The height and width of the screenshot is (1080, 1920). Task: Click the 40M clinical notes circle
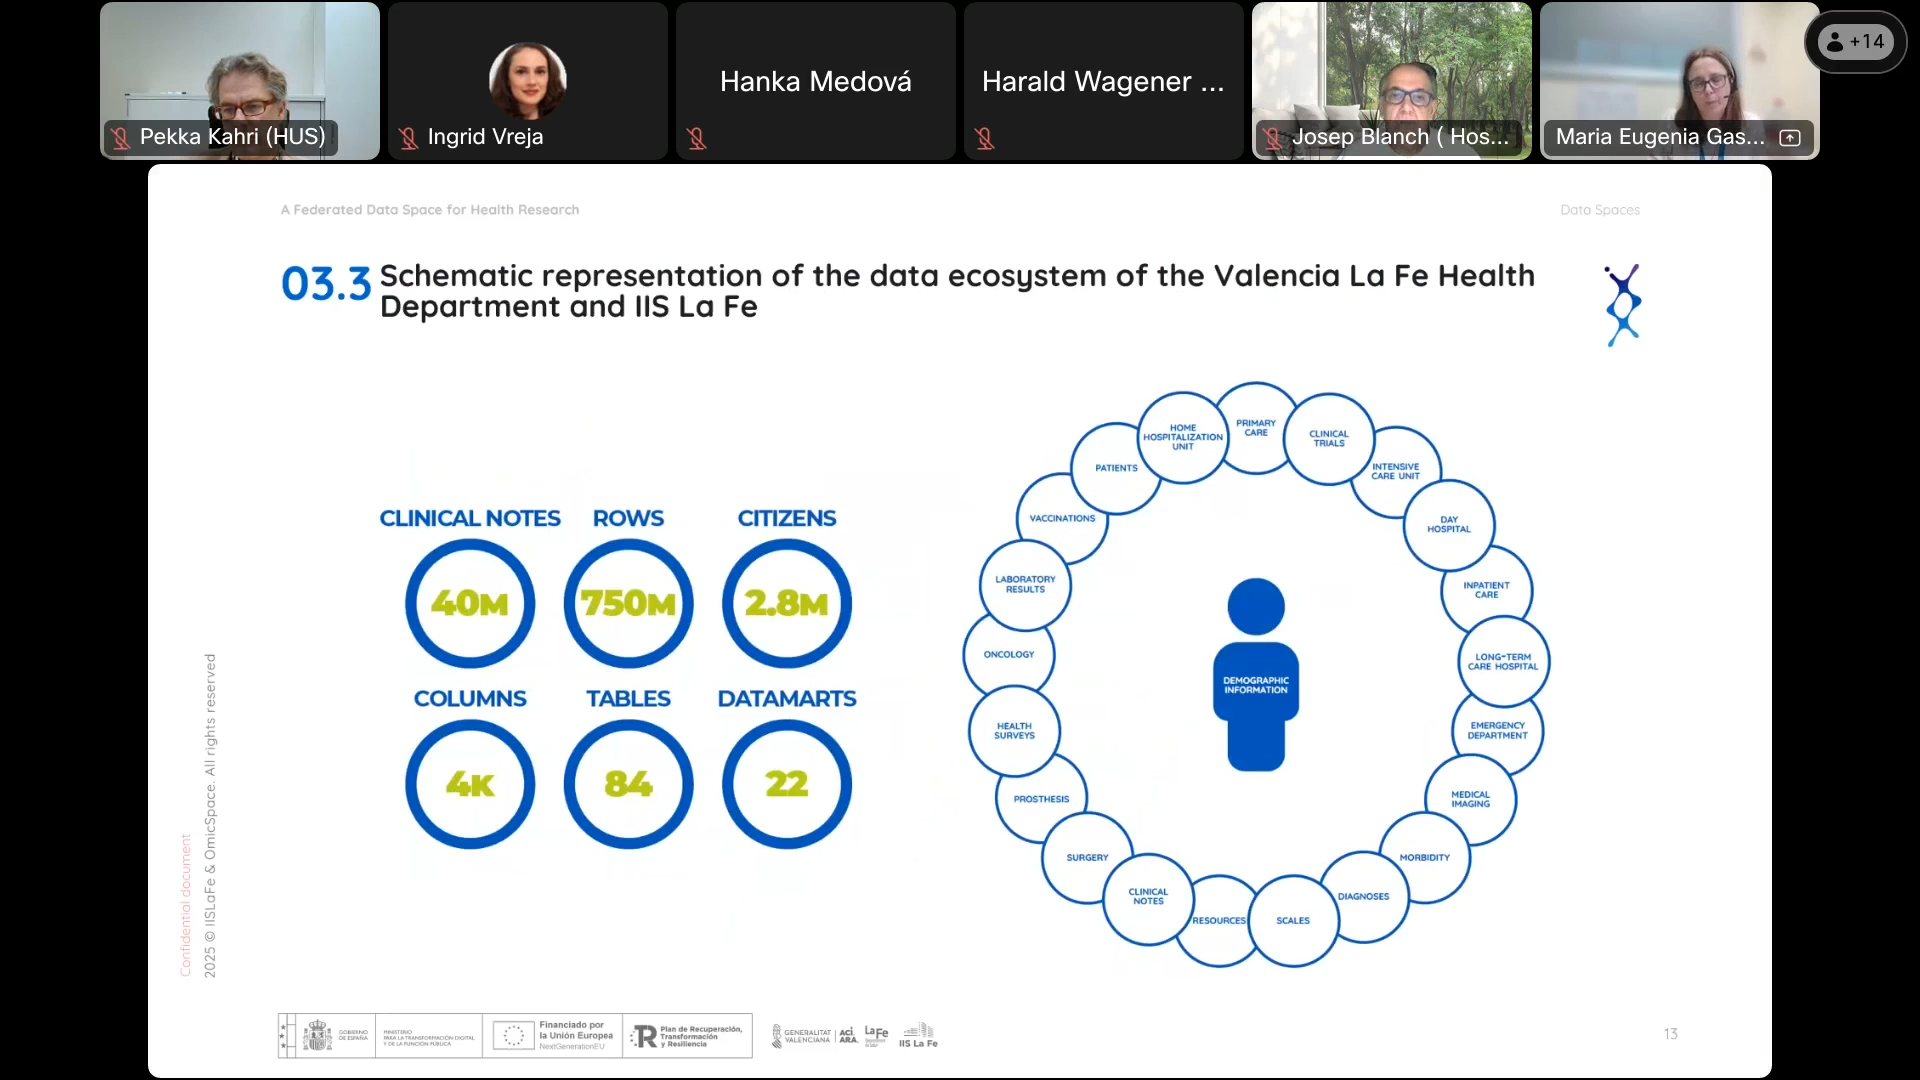pos(470,603)
